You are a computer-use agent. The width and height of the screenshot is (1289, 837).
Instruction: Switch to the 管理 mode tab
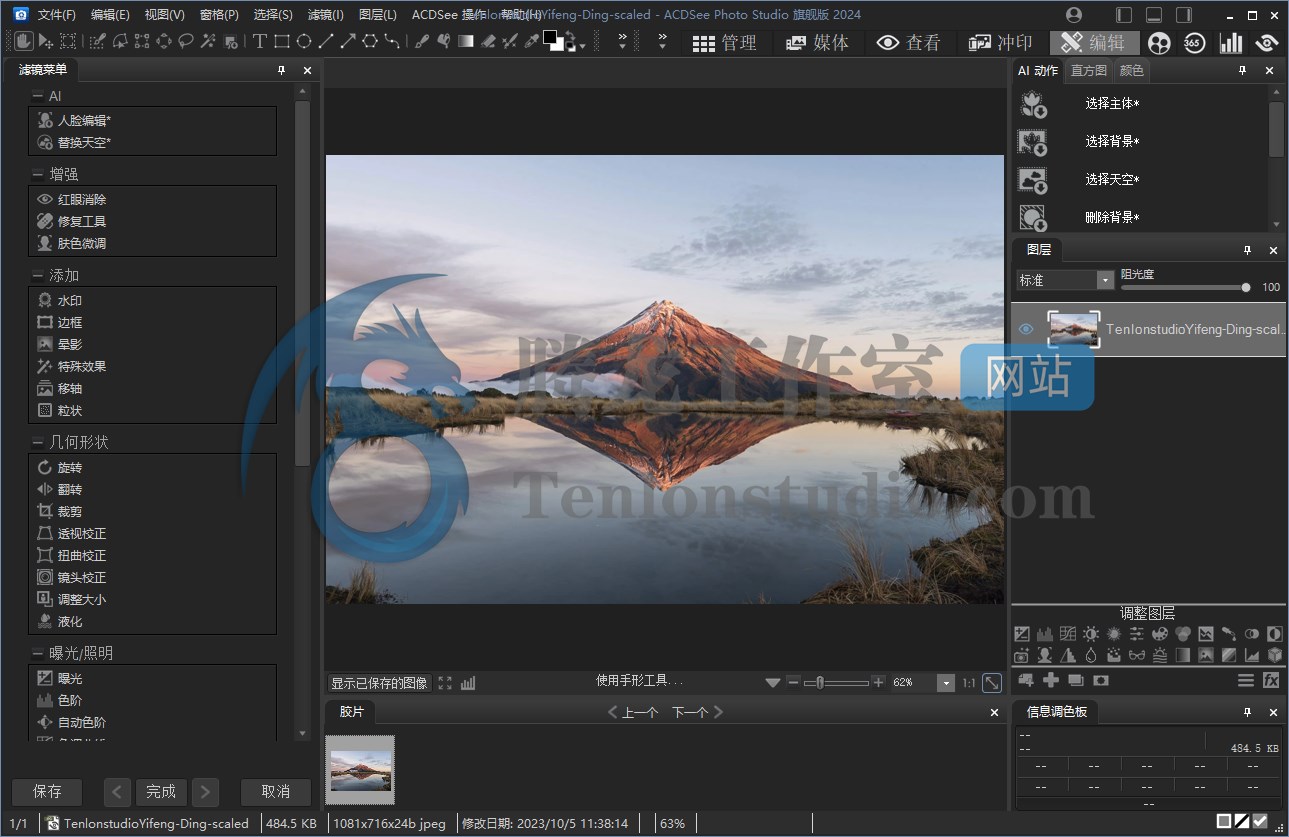[x=725, y=42]
